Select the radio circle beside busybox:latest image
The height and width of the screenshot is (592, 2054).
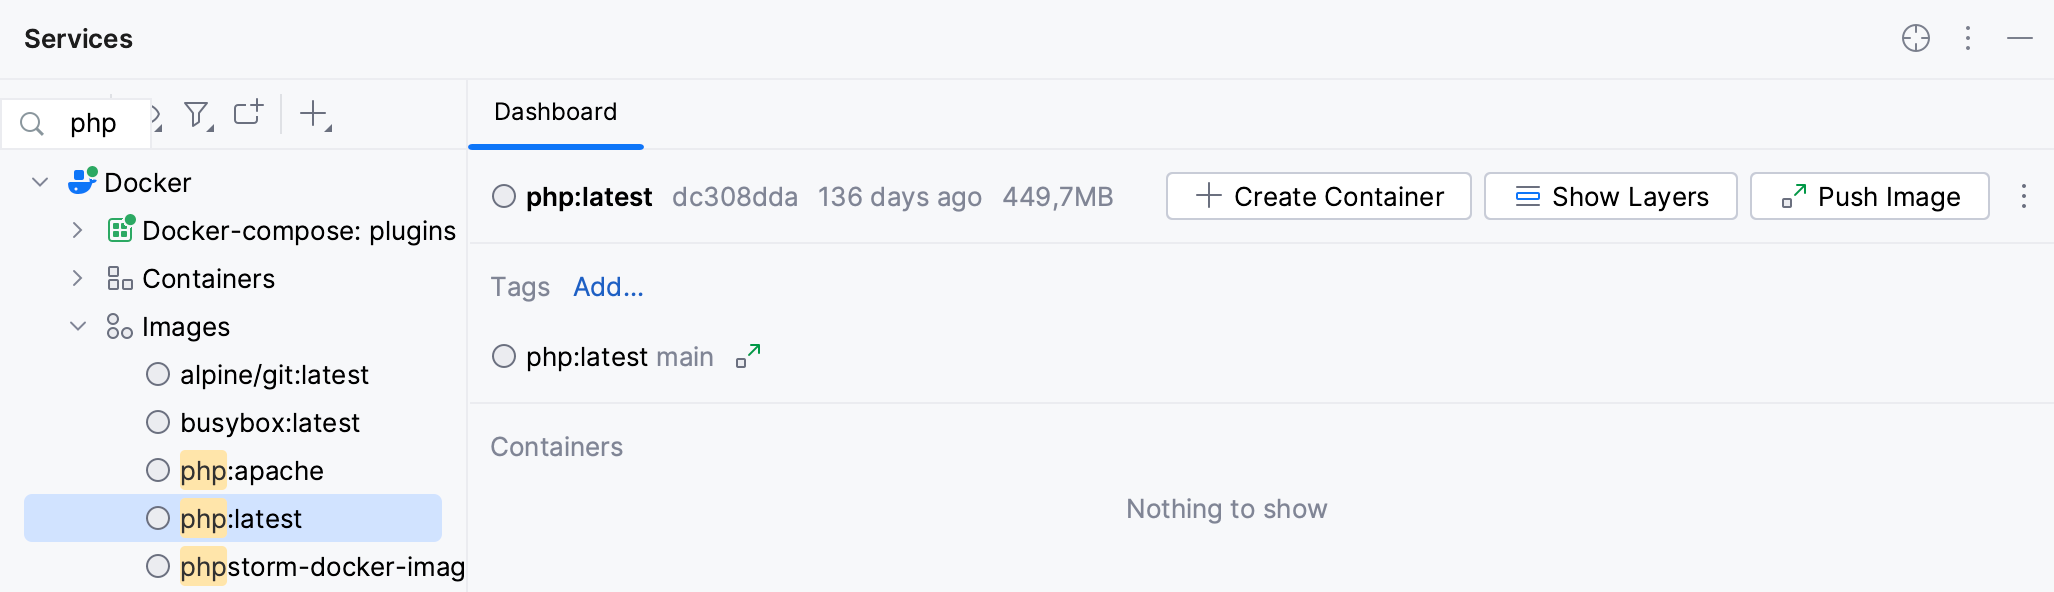tap(157, 422)
